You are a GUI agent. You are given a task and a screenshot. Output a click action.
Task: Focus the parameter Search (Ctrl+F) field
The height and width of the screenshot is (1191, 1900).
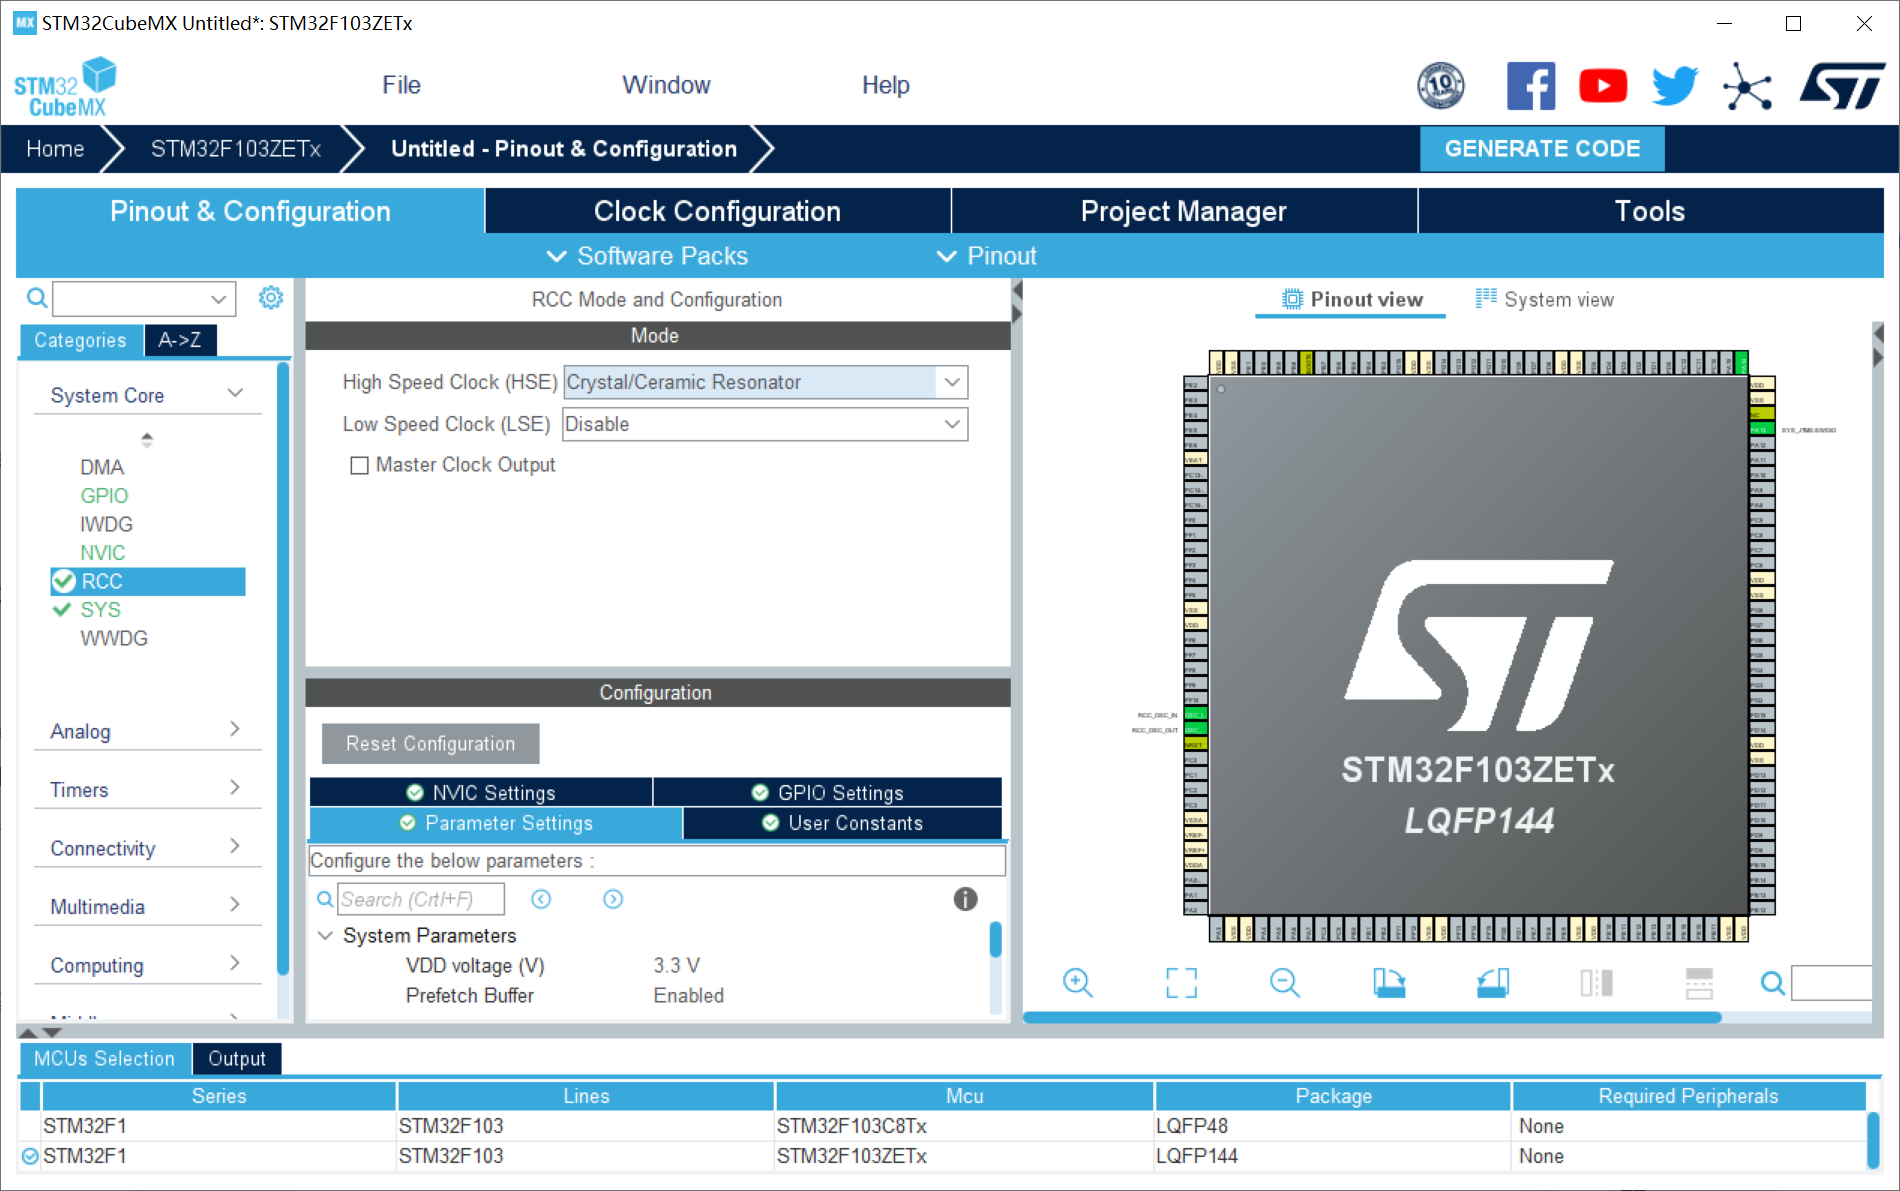[421, 899]
